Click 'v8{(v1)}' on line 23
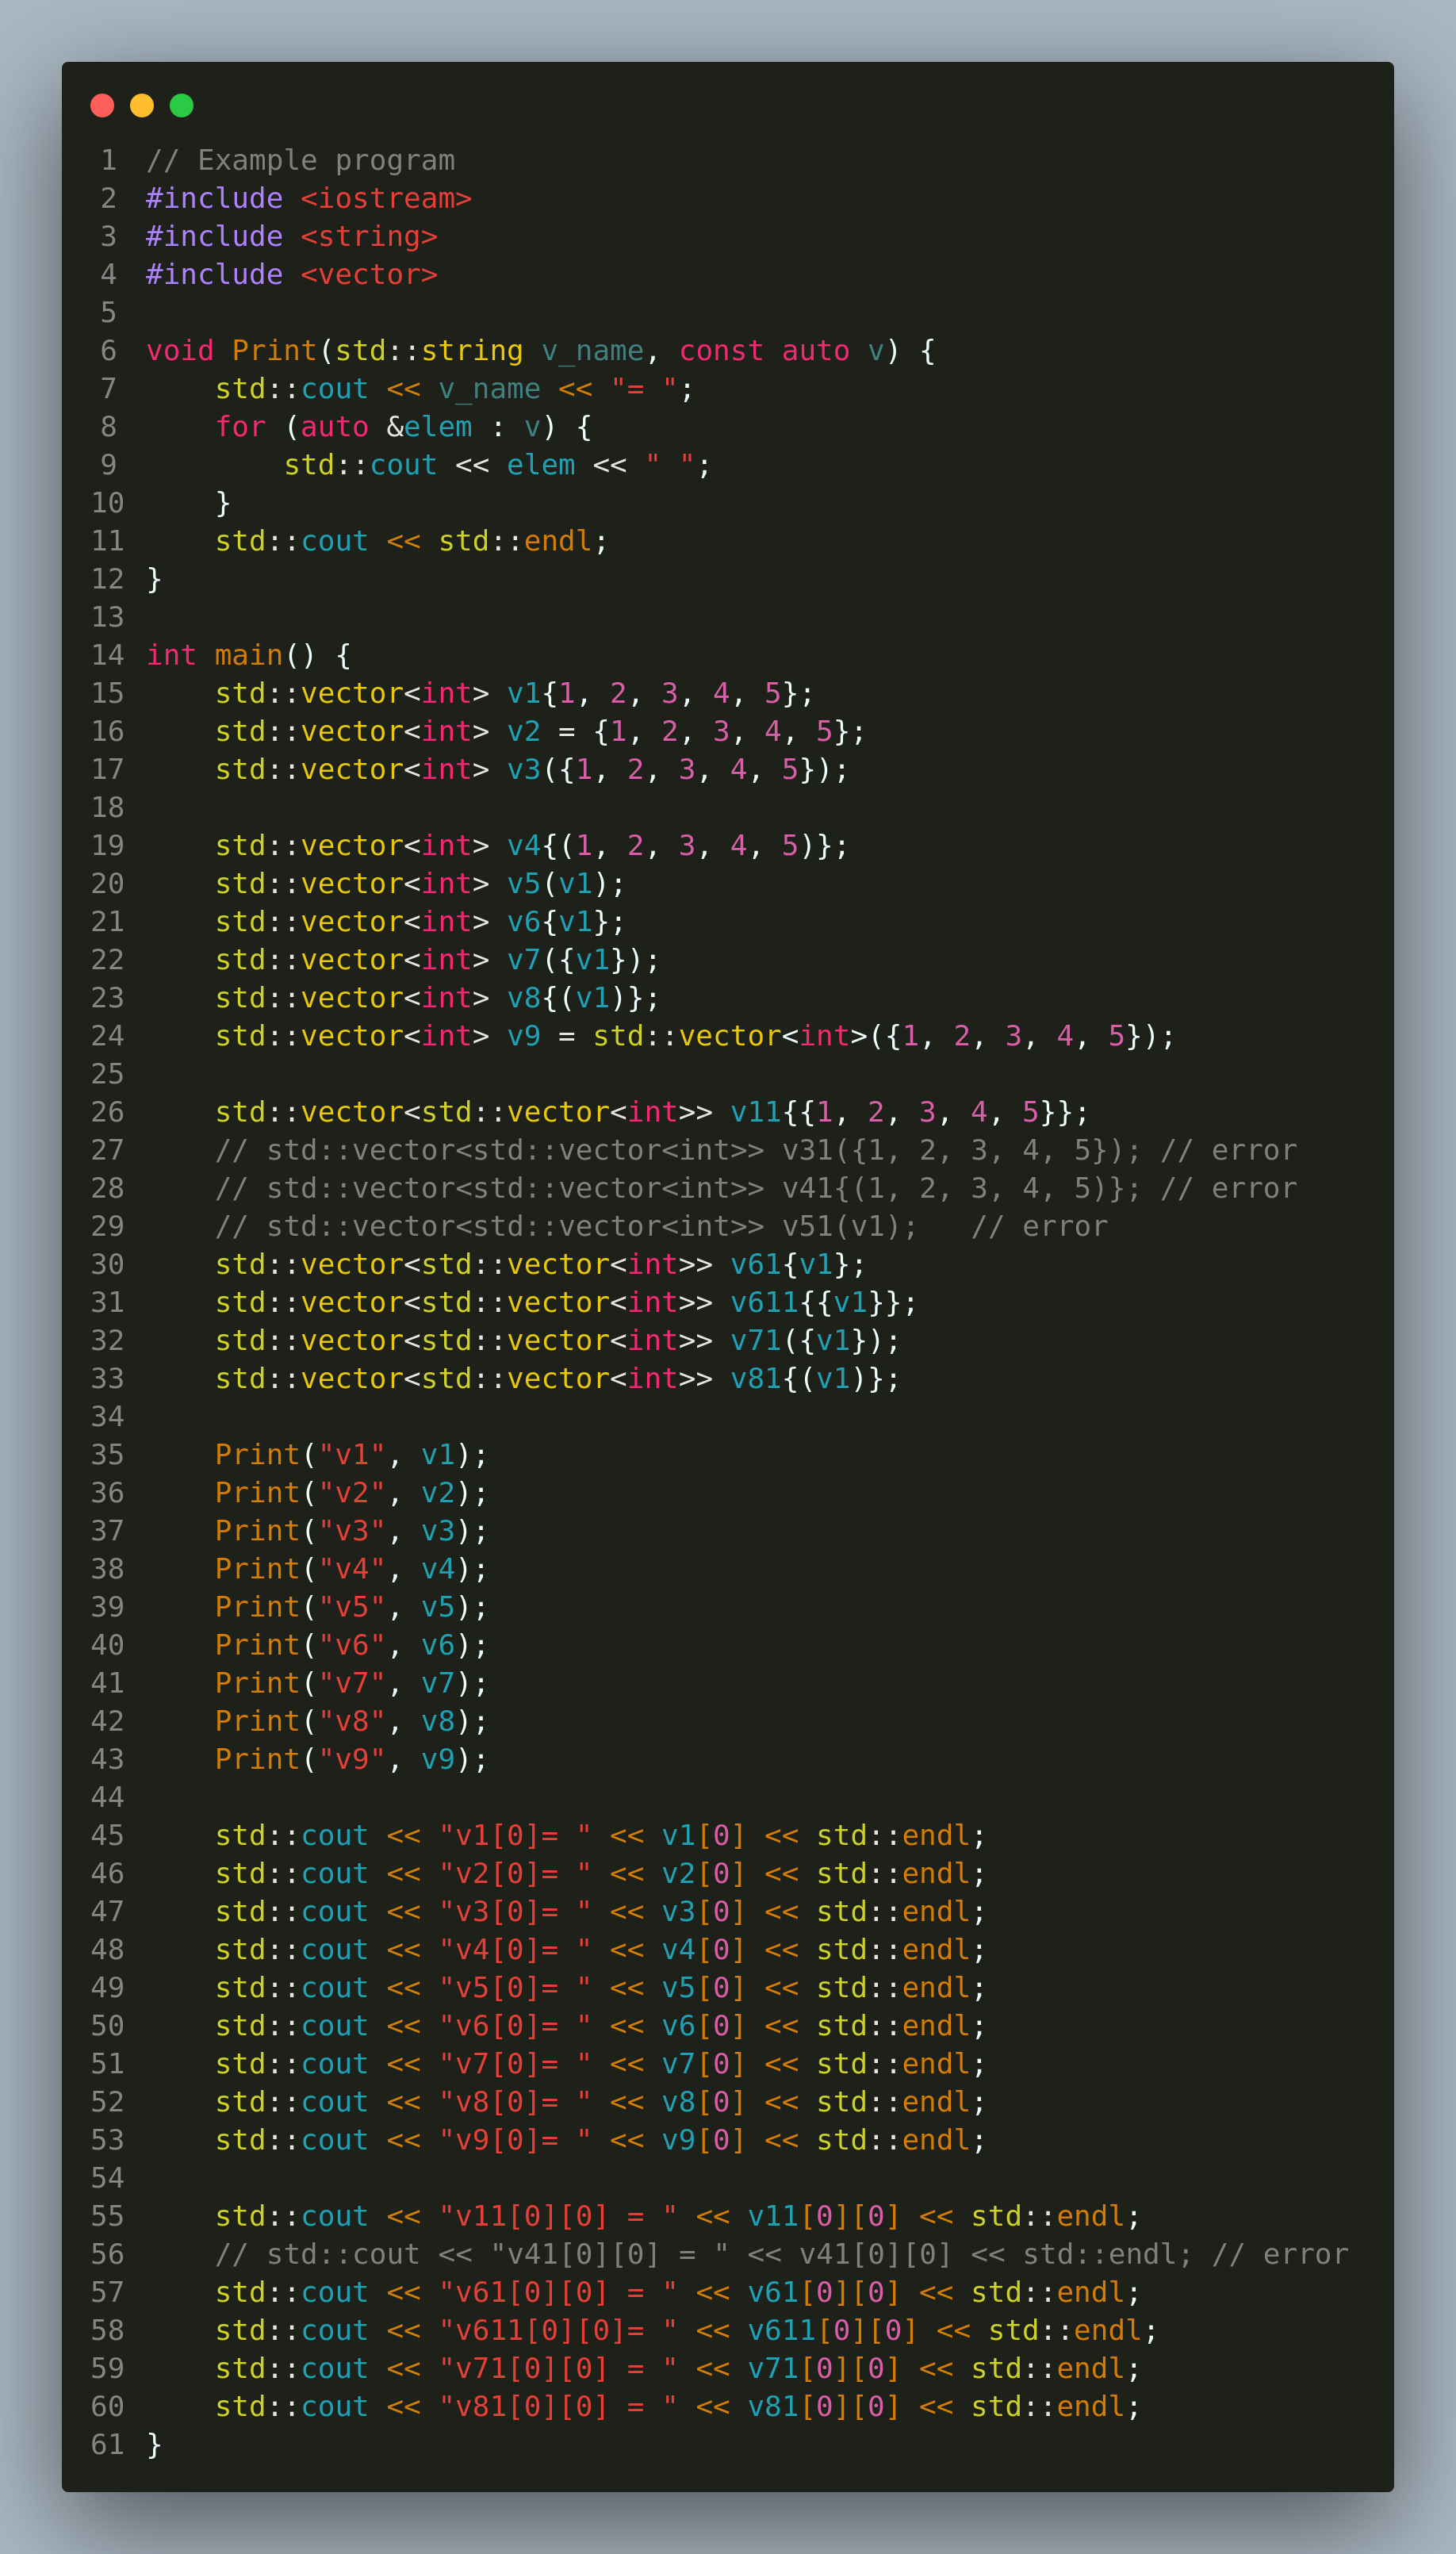 tap(575, 997)
